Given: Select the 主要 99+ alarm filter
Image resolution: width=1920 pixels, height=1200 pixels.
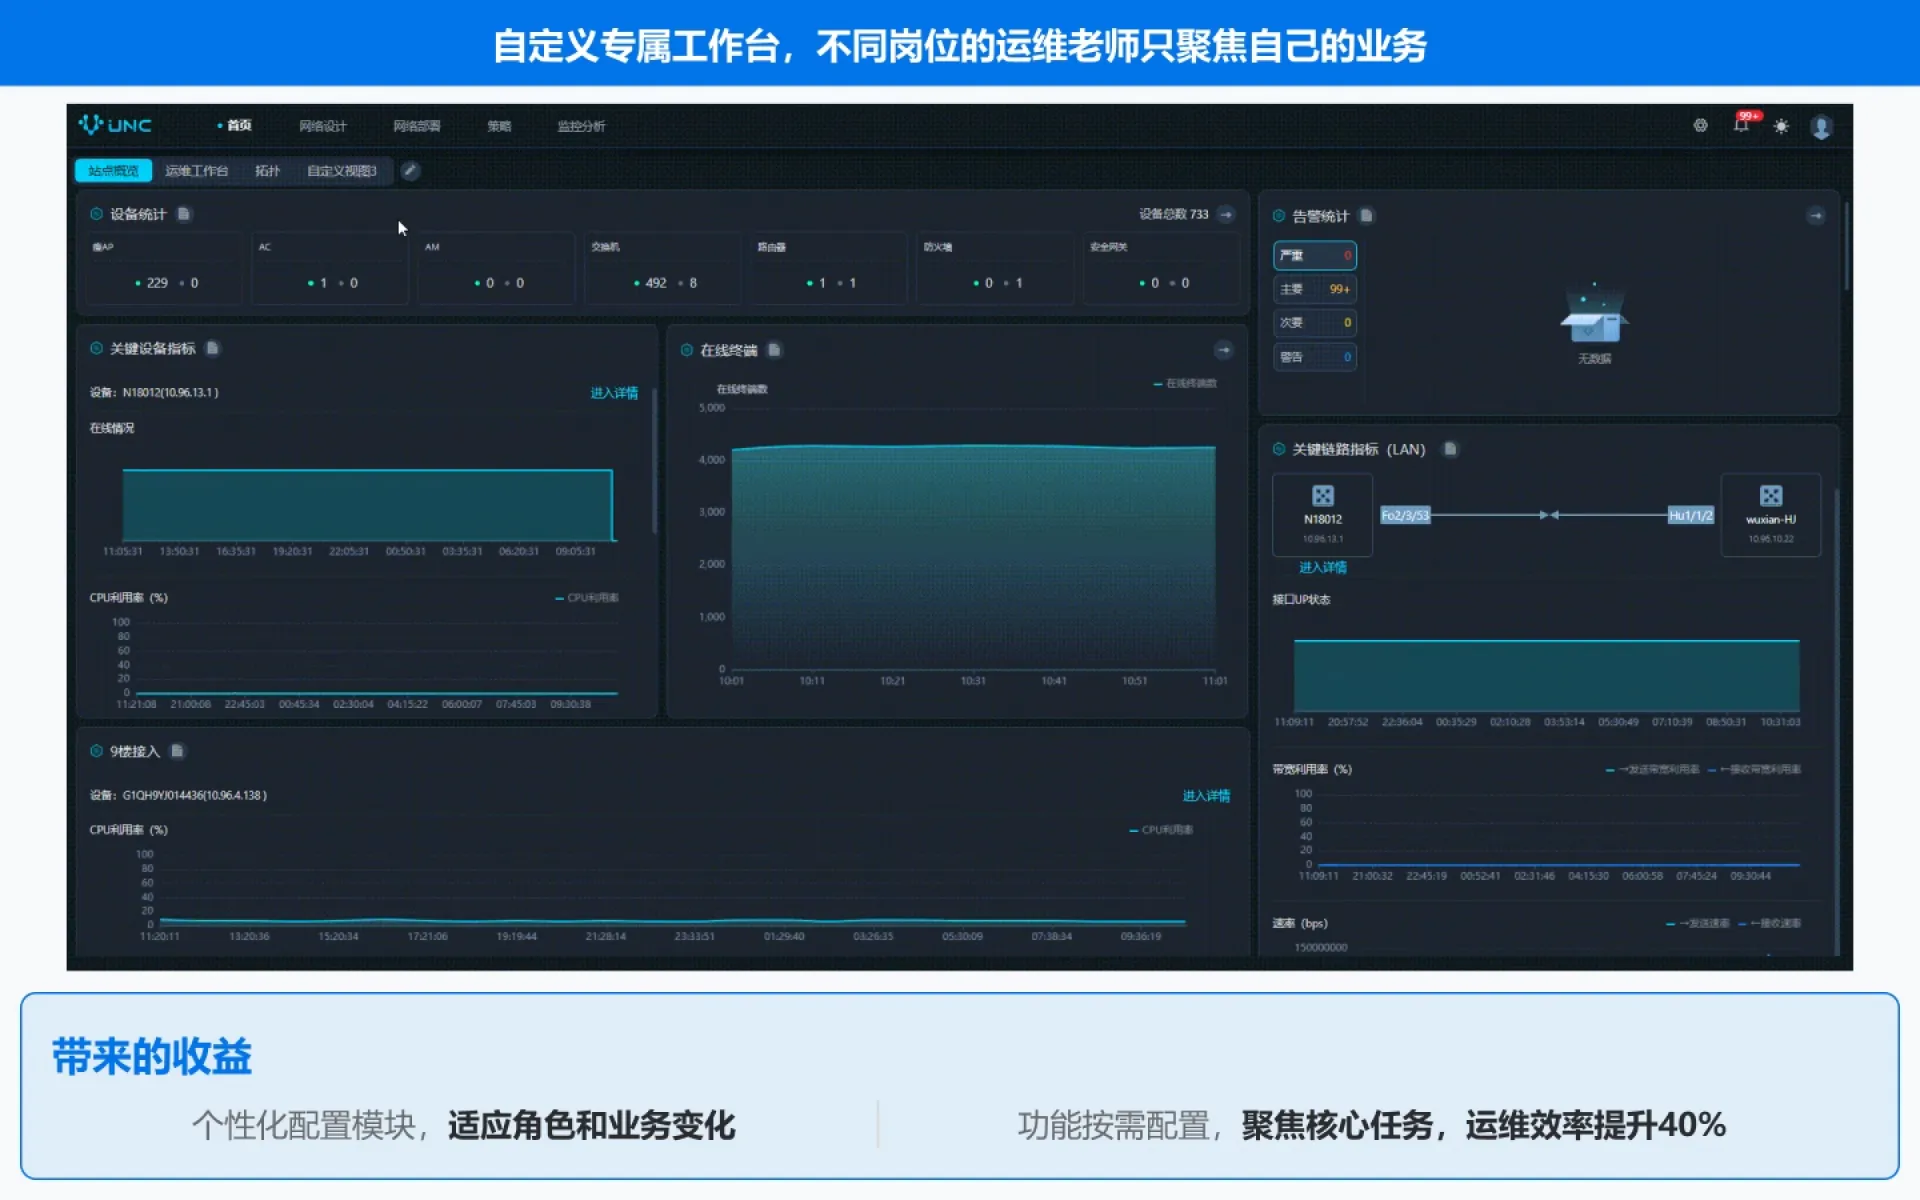Looking at the screenshot, I should click(x=1314, y=289).
